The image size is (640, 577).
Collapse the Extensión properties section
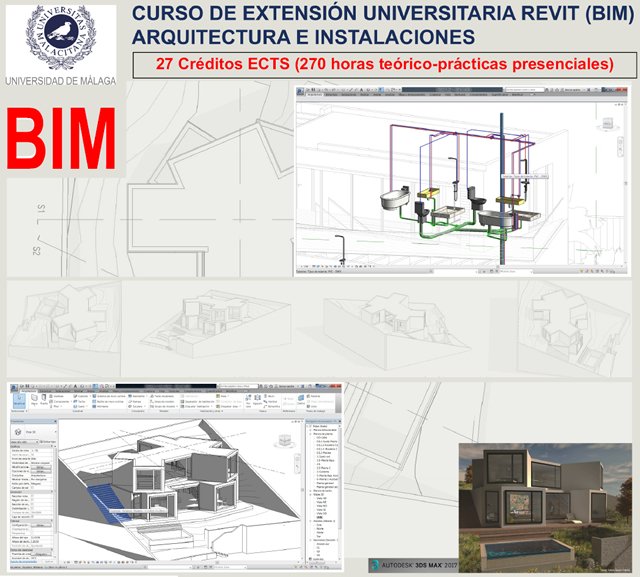coord(52,491)
